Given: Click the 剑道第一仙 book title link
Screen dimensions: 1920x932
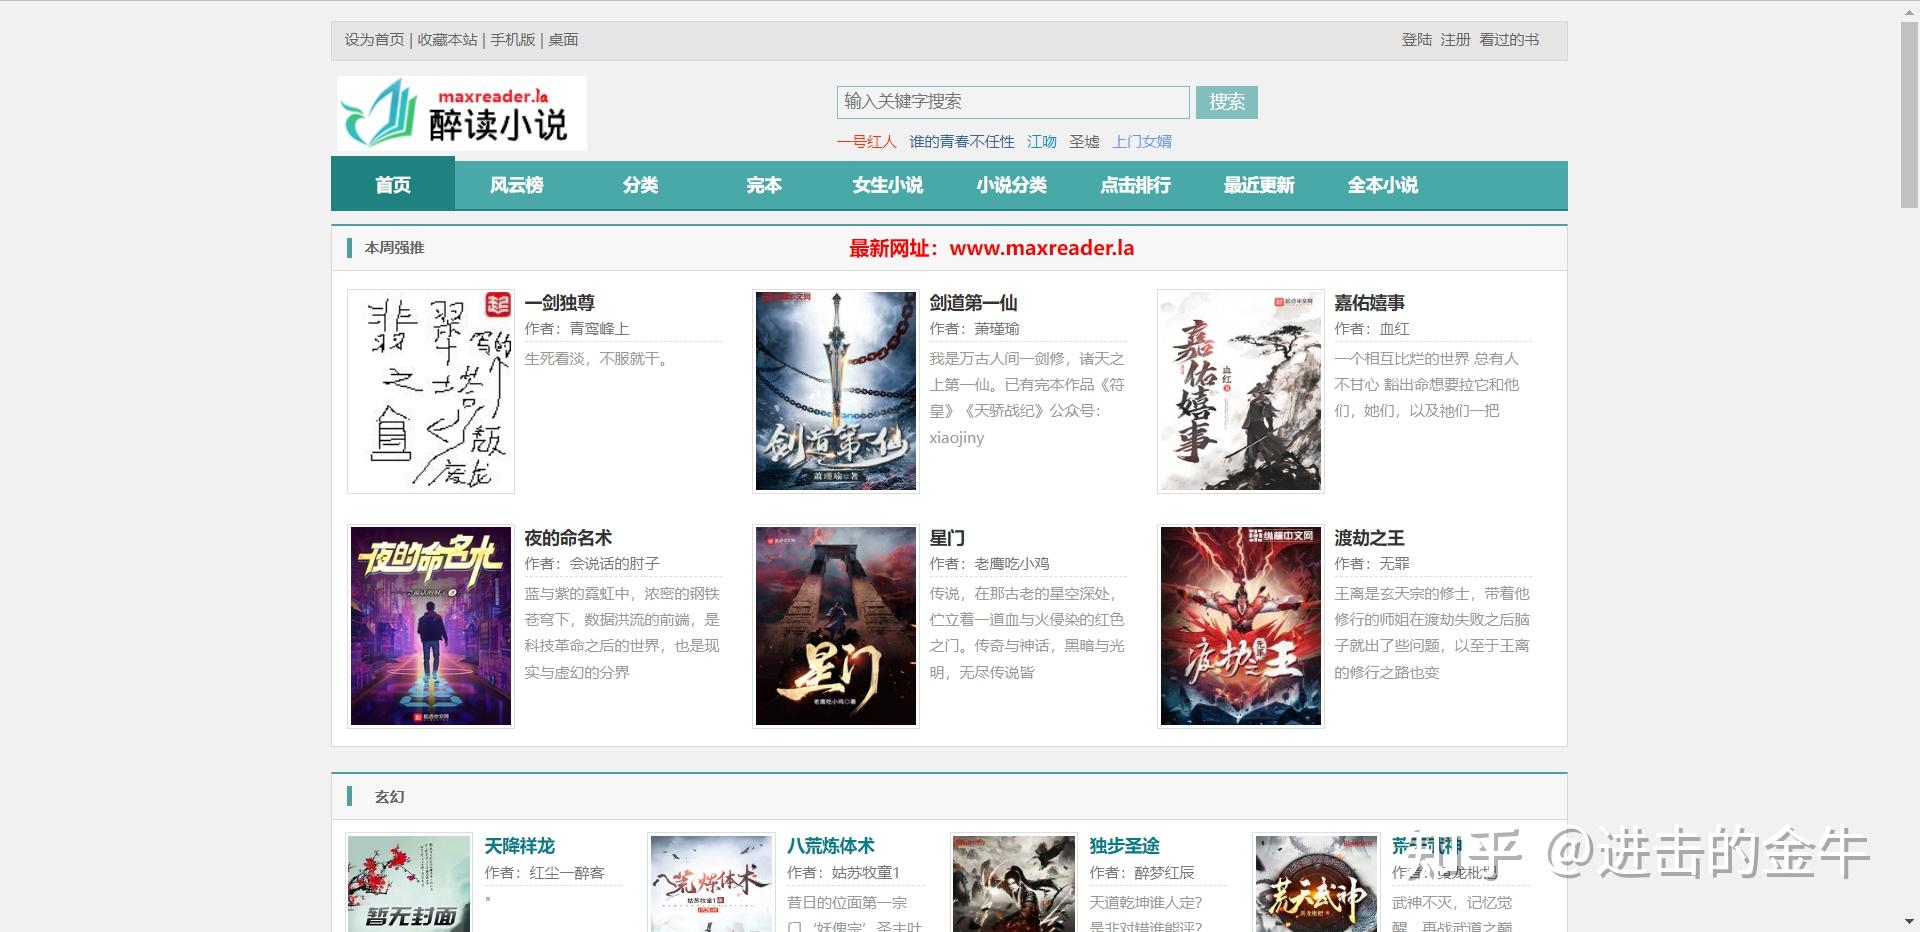Looking at the screenshot, I should 974,303.
